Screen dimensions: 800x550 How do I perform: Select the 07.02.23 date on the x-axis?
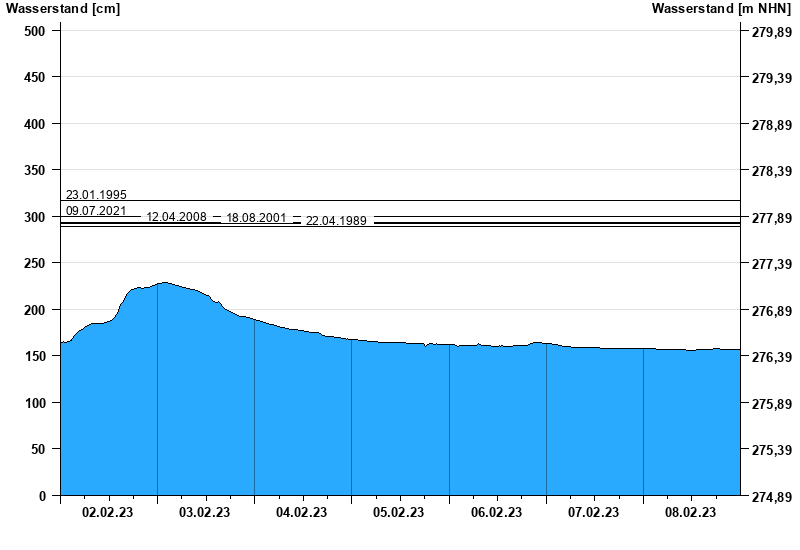click(x=593, y=513)
